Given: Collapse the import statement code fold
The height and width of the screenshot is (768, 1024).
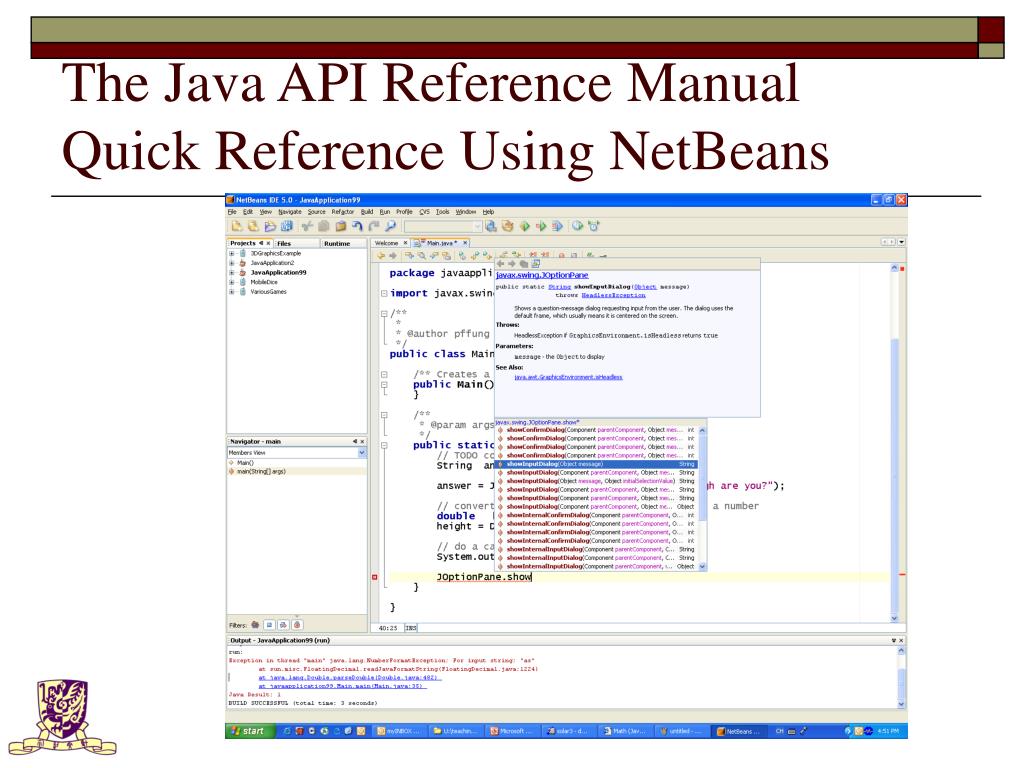Looking at the screenshot, I should click(x=384, y=293).
